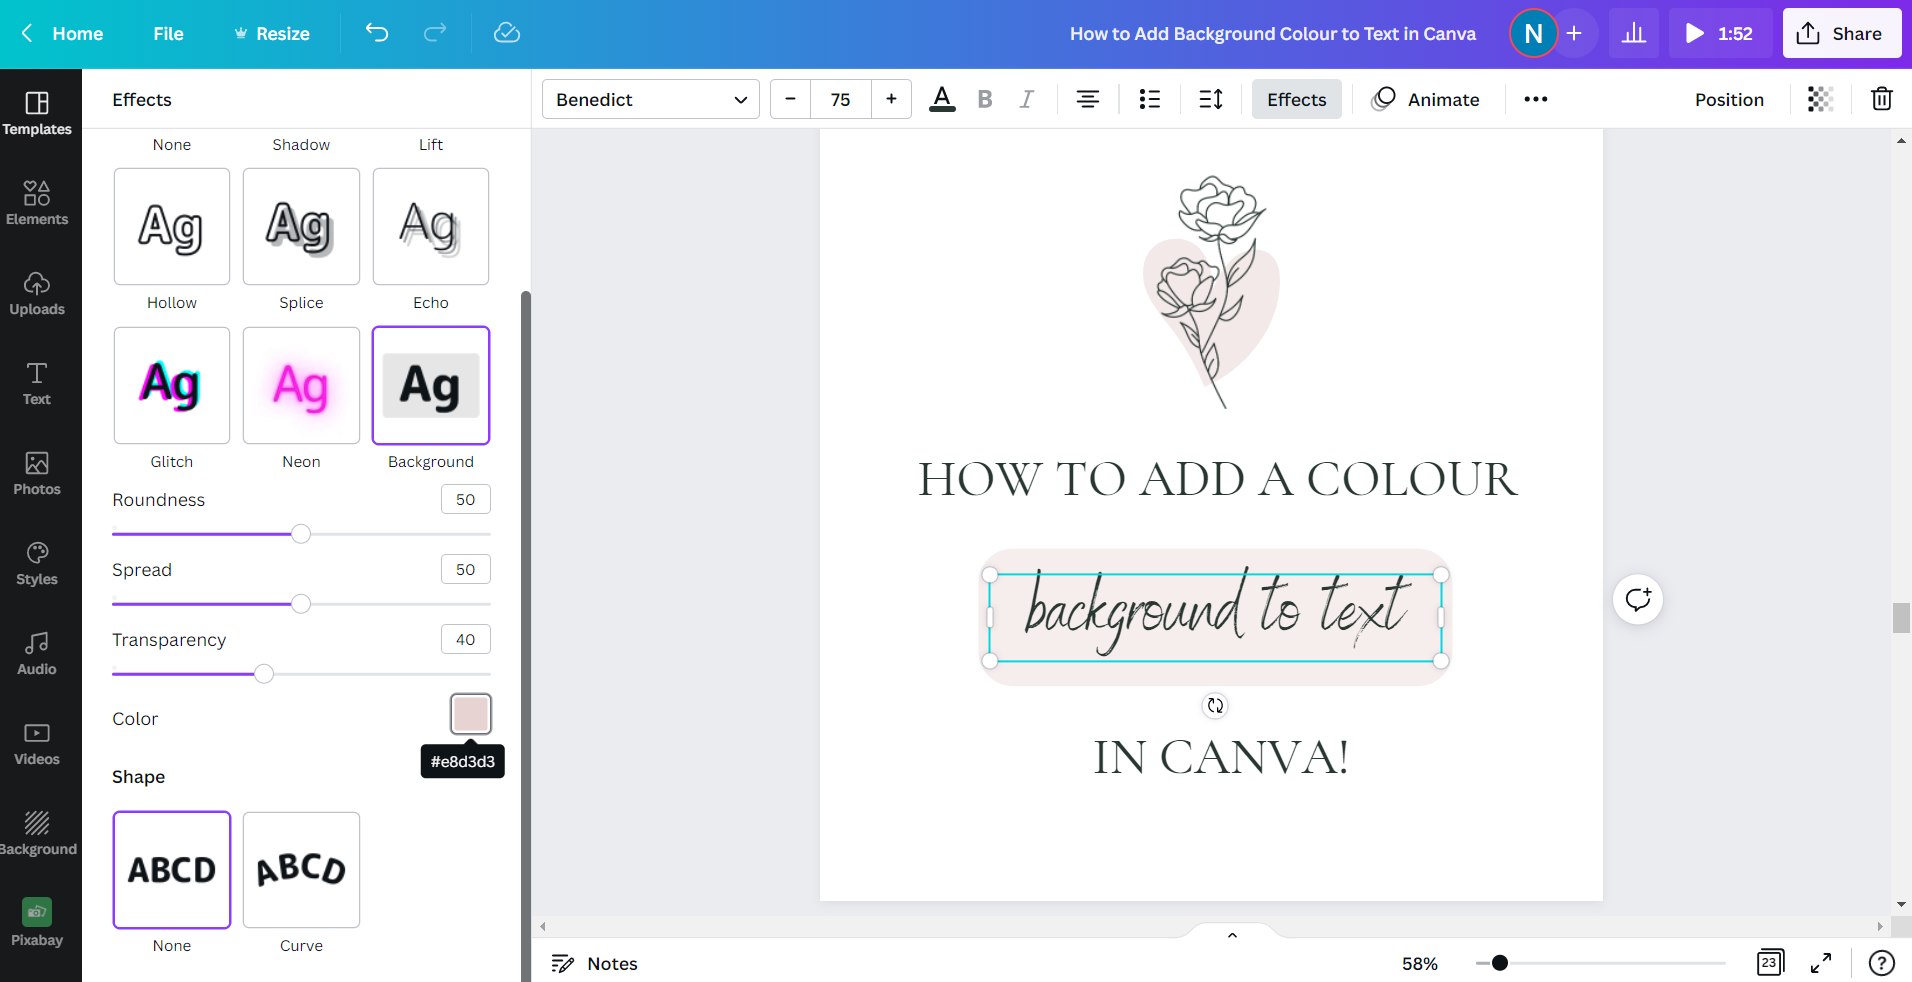This screenshot has height=982, width=1912.
Task: Open the Photos sidebar panel
Action: (x=37, y=473)
